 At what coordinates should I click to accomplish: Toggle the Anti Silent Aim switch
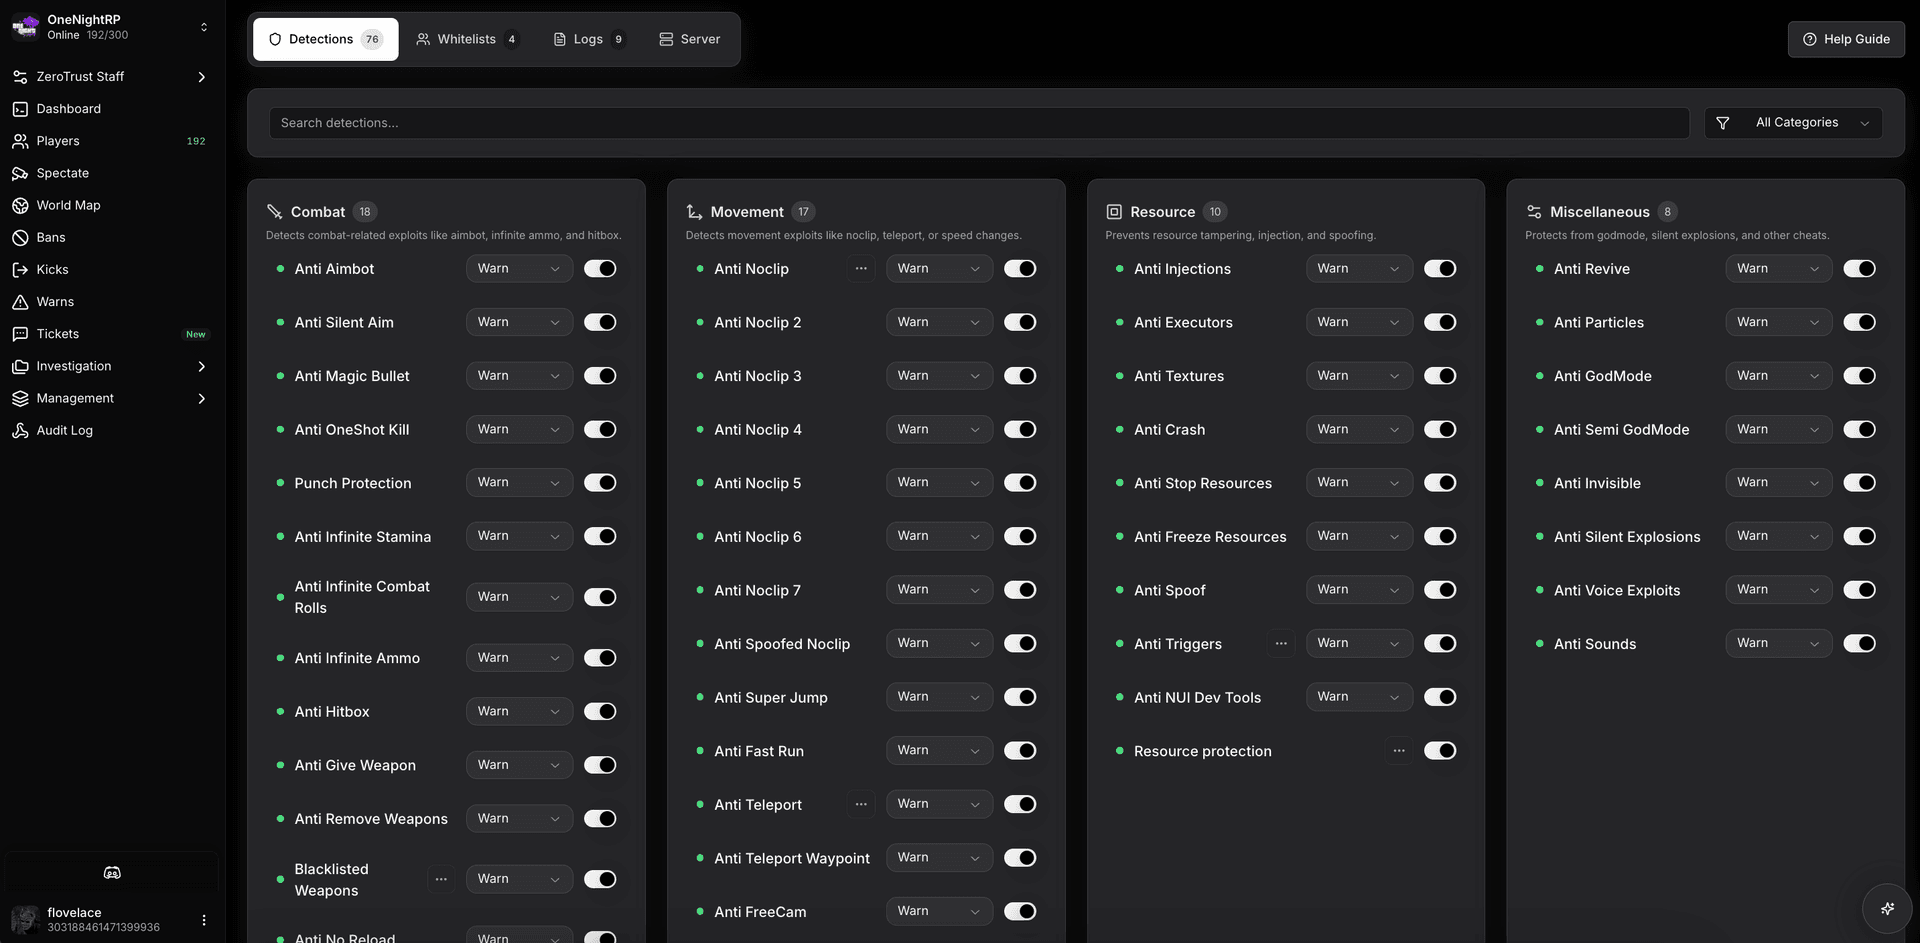point(600,322)
